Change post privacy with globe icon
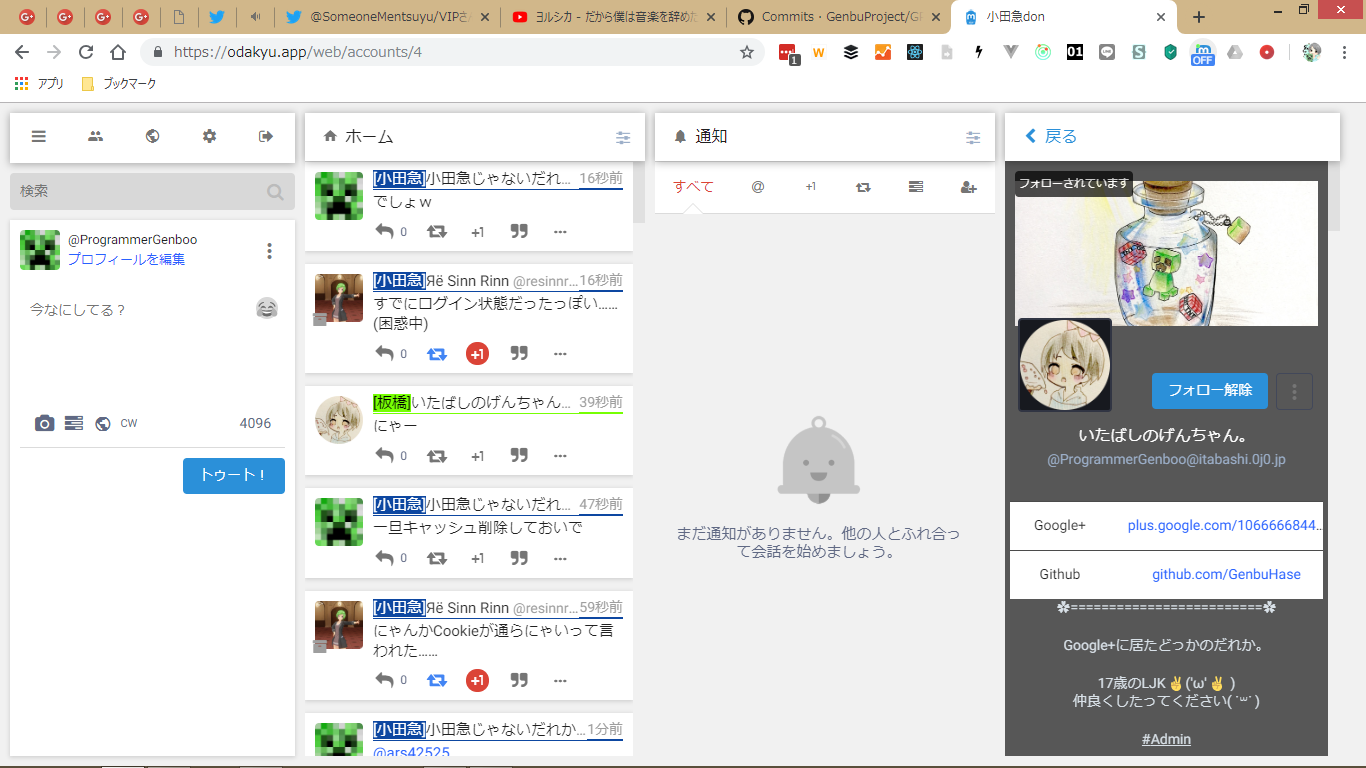1366x768 pixels. (102, 424)
